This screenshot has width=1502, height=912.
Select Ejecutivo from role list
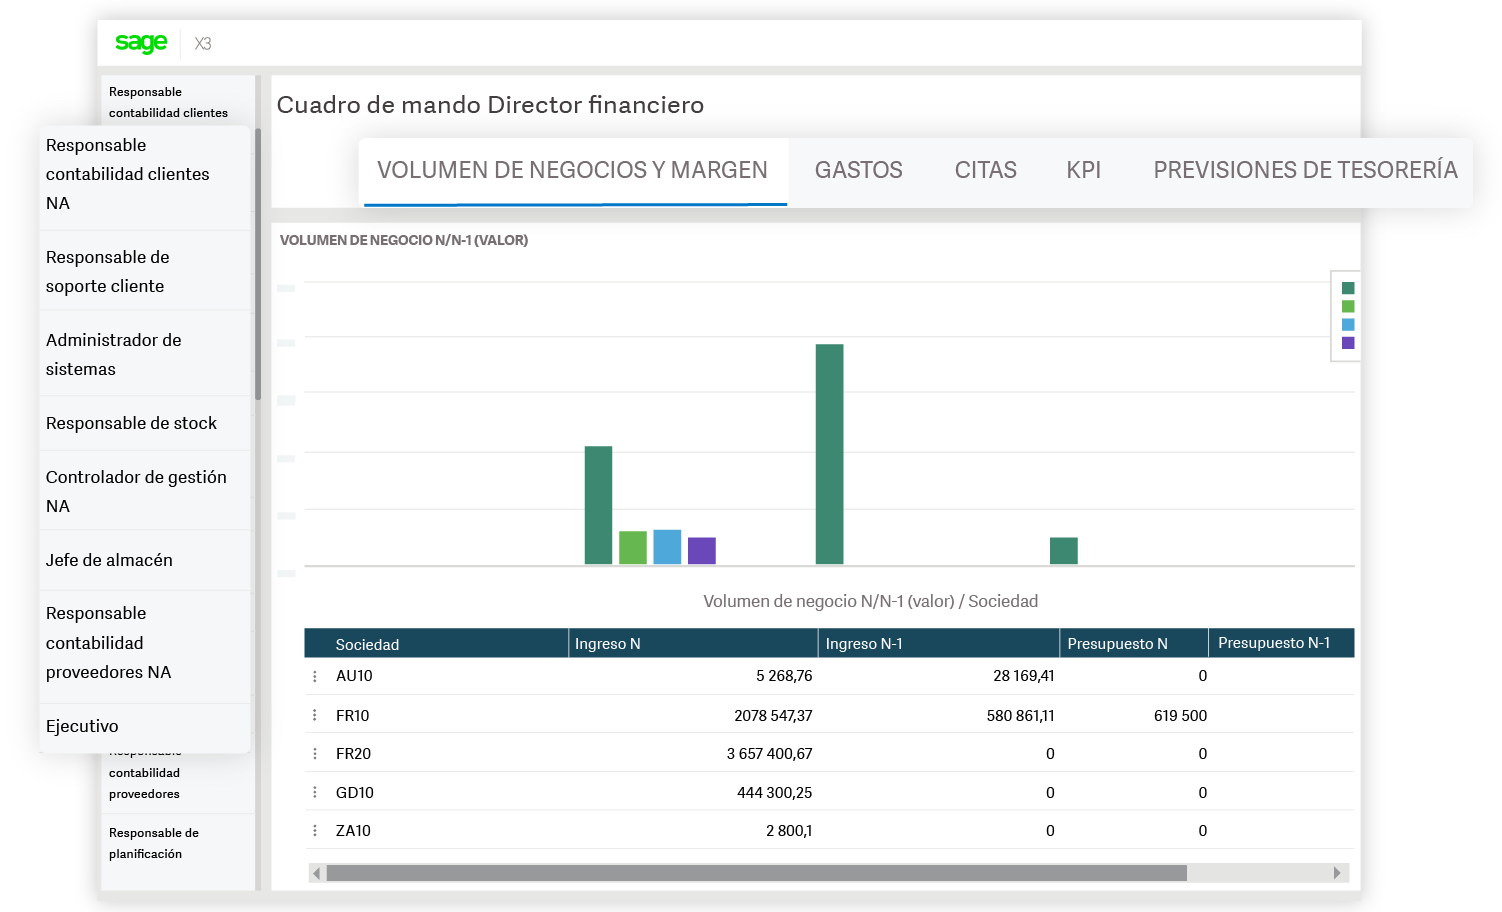[82, 726]
